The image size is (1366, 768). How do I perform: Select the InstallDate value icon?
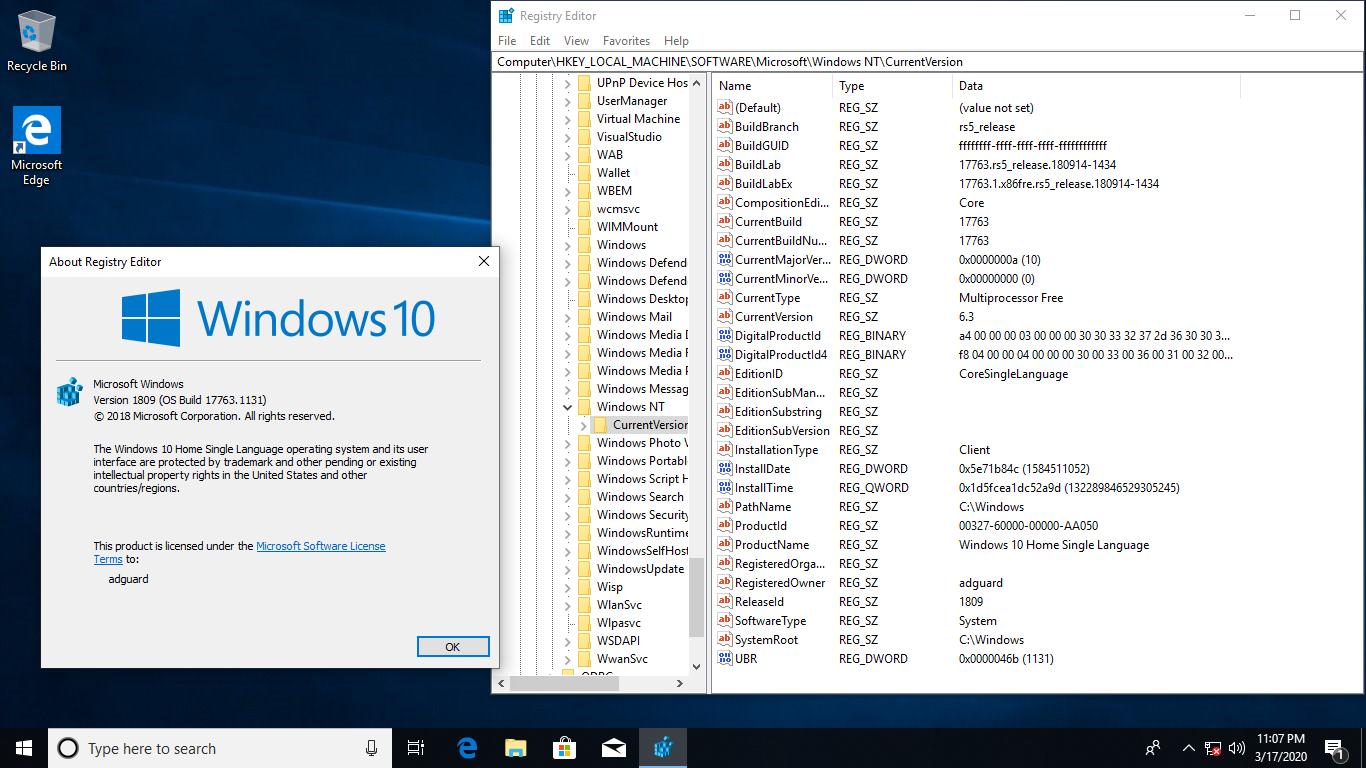(x=725, y=469)
